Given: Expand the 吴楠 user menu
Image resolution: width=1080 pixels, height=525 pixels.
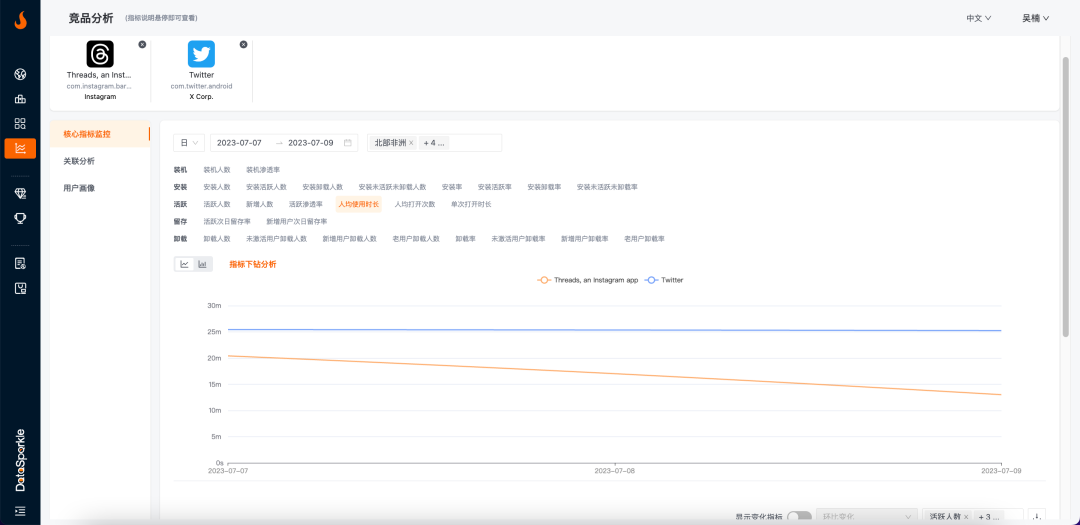Looking at the screenshot, I should tap(1035, 18).
